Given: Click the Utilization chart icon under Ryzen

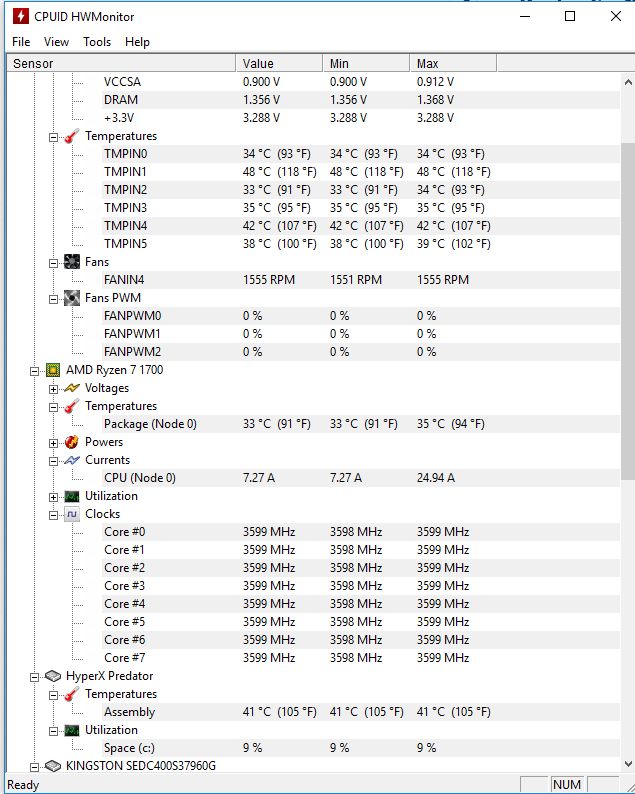Looking at the screenshot, I should point(72,496).
